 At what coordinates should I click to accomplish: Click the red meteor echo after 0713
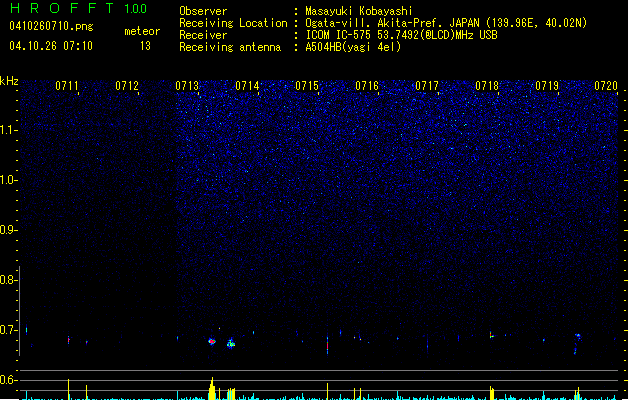point(212,342)
